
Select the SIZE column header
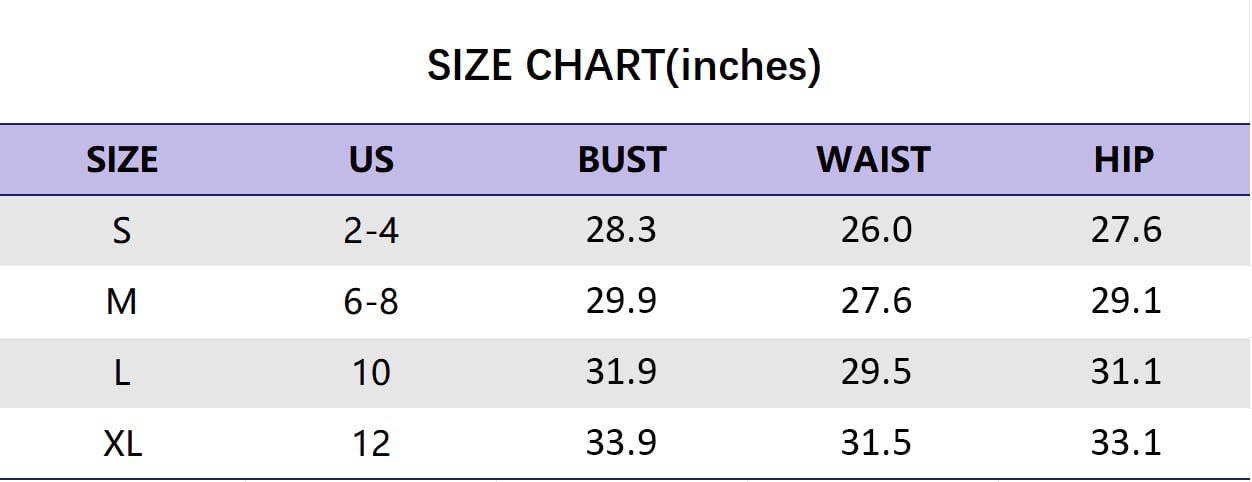click(122, 160)
